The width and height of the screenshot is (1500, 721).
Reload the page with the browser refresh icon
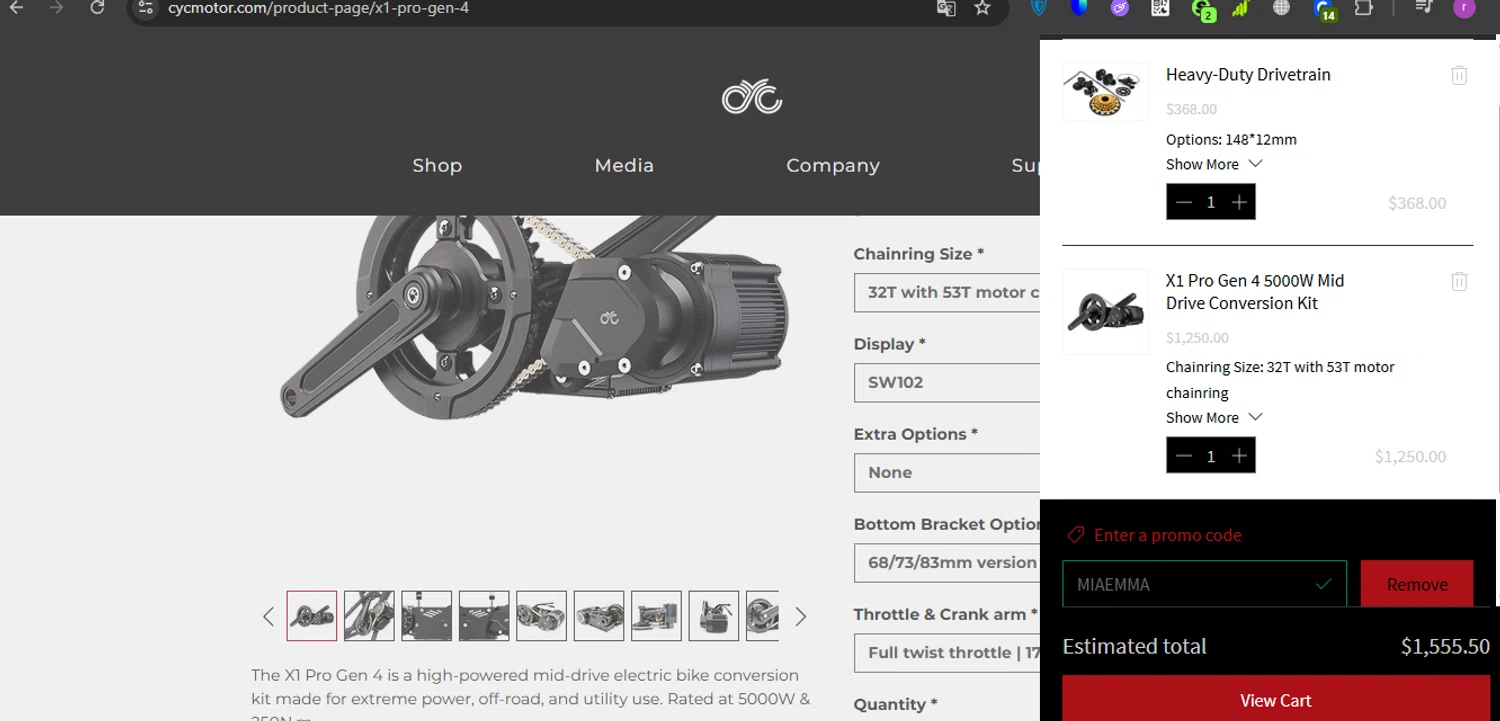coord(97,8)
